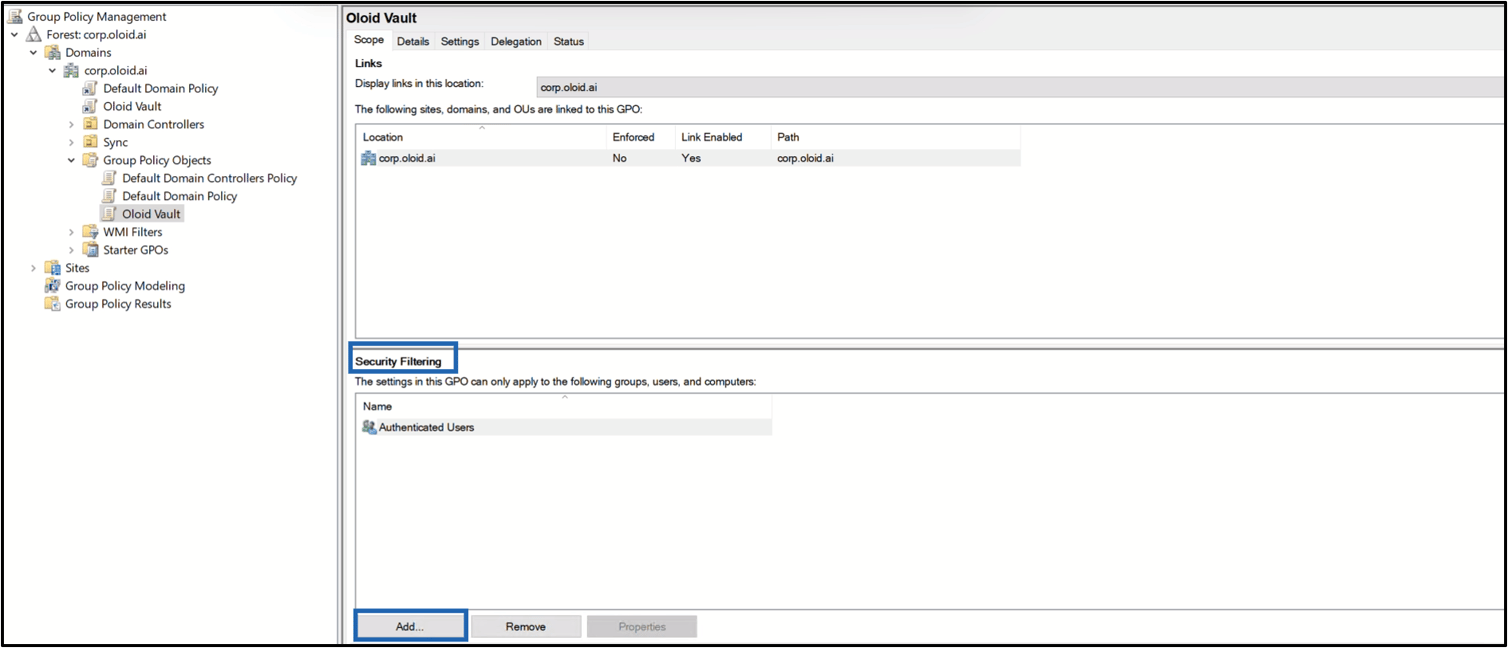Select the Sites tree item
Viewport: 1508px width, 648px height.
(78, 268)
